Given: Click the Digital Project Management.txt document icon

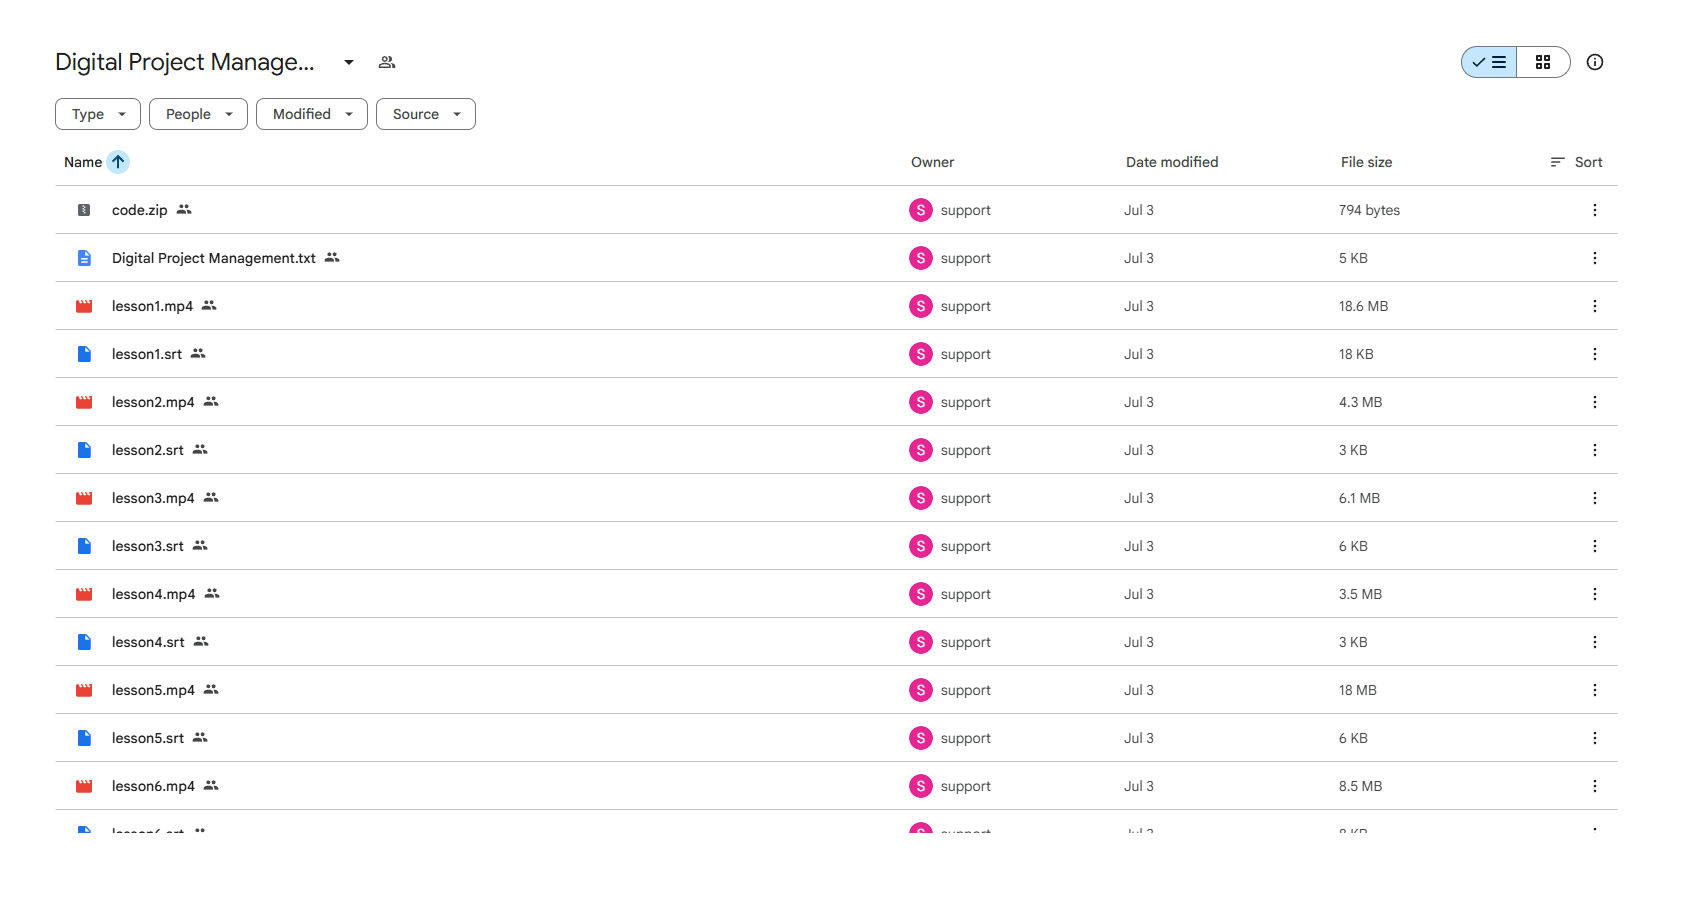Looking at the screenshot, I should (x=84, y=258).
